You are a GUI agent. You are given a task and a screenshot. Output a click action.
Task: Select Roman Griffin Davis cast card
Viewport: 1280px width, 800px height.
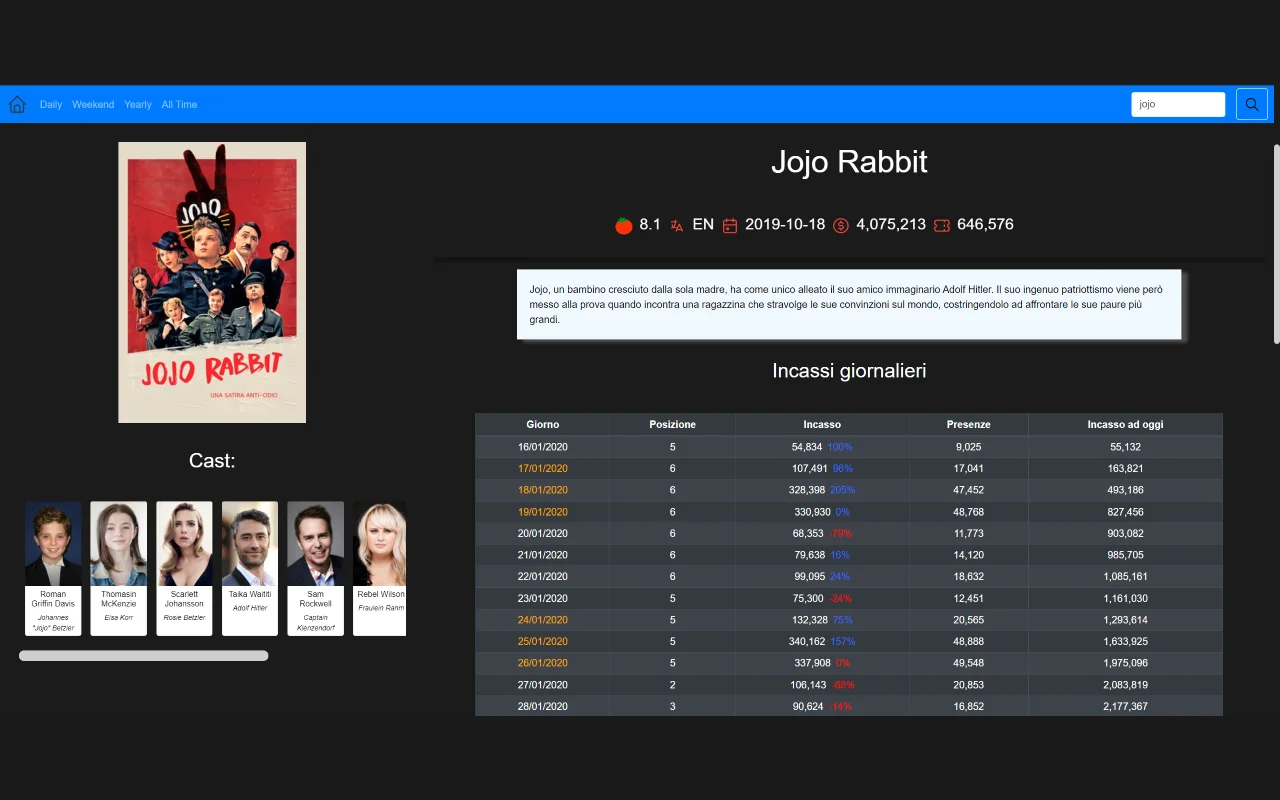coord(53,568)
